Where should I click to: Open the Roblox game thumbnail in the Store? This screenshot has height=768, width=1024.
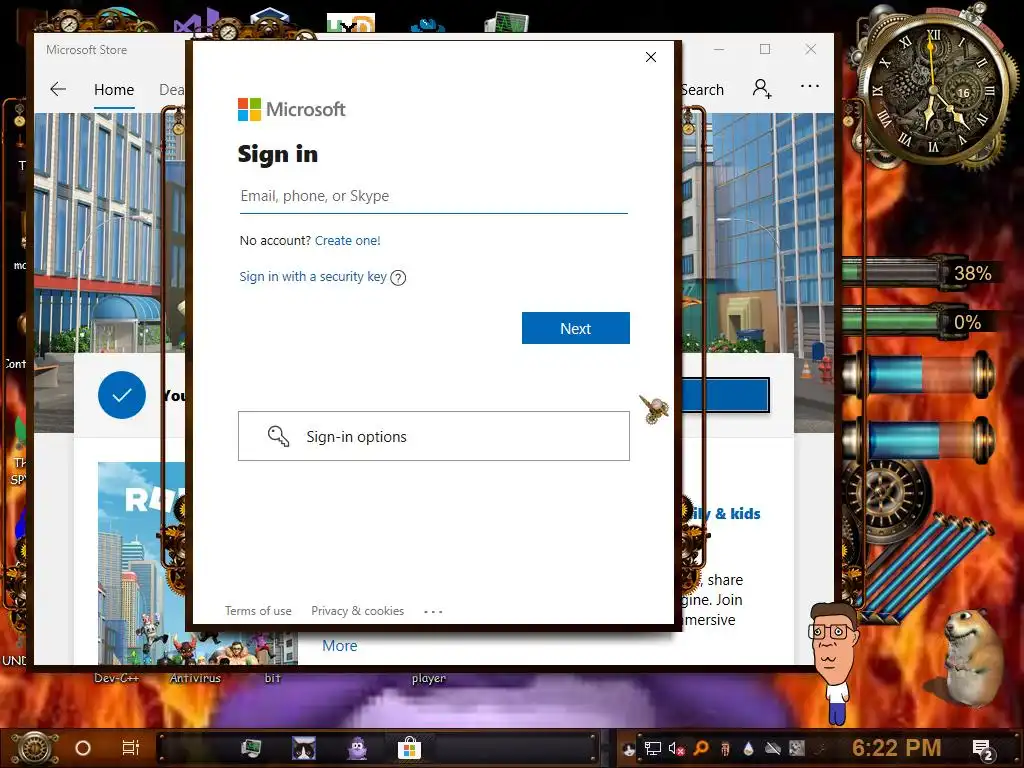(x=142, y=563)
